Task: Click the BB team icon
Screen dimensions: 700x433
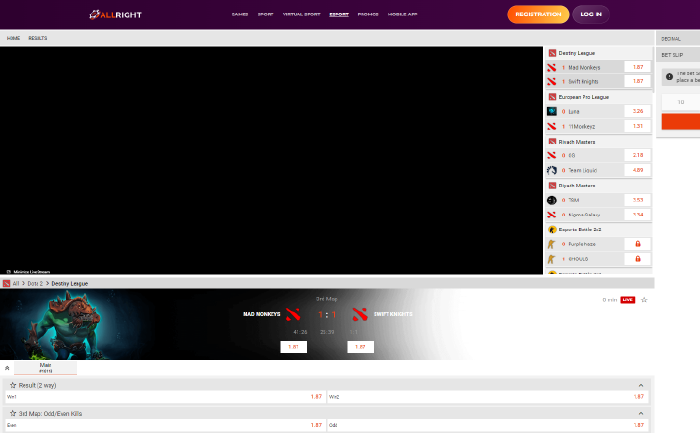Action: [552, 155]
